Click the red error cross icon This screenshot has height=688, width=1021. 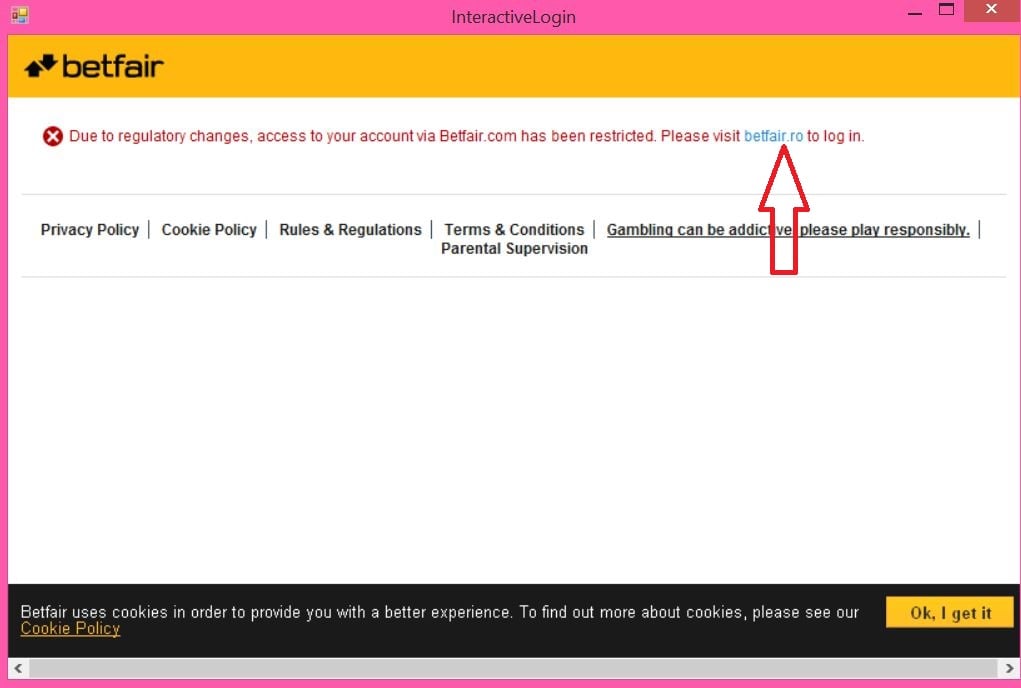[53, 136]
